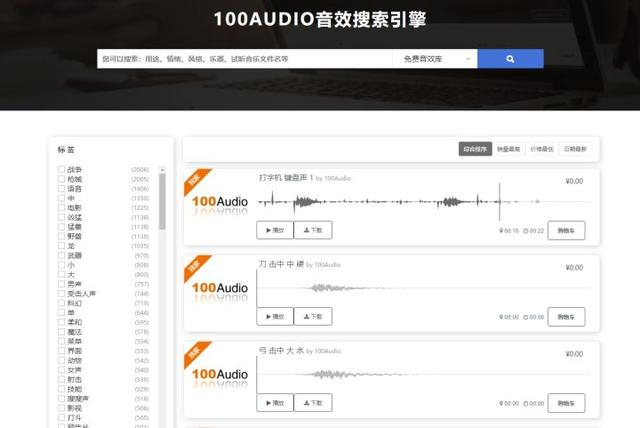Image resolution: width=640 pixels, height=428 pixels.
Task: Open the 100Audio thumbnail of 弓 击中 大 水
Action: coord(220,378)
